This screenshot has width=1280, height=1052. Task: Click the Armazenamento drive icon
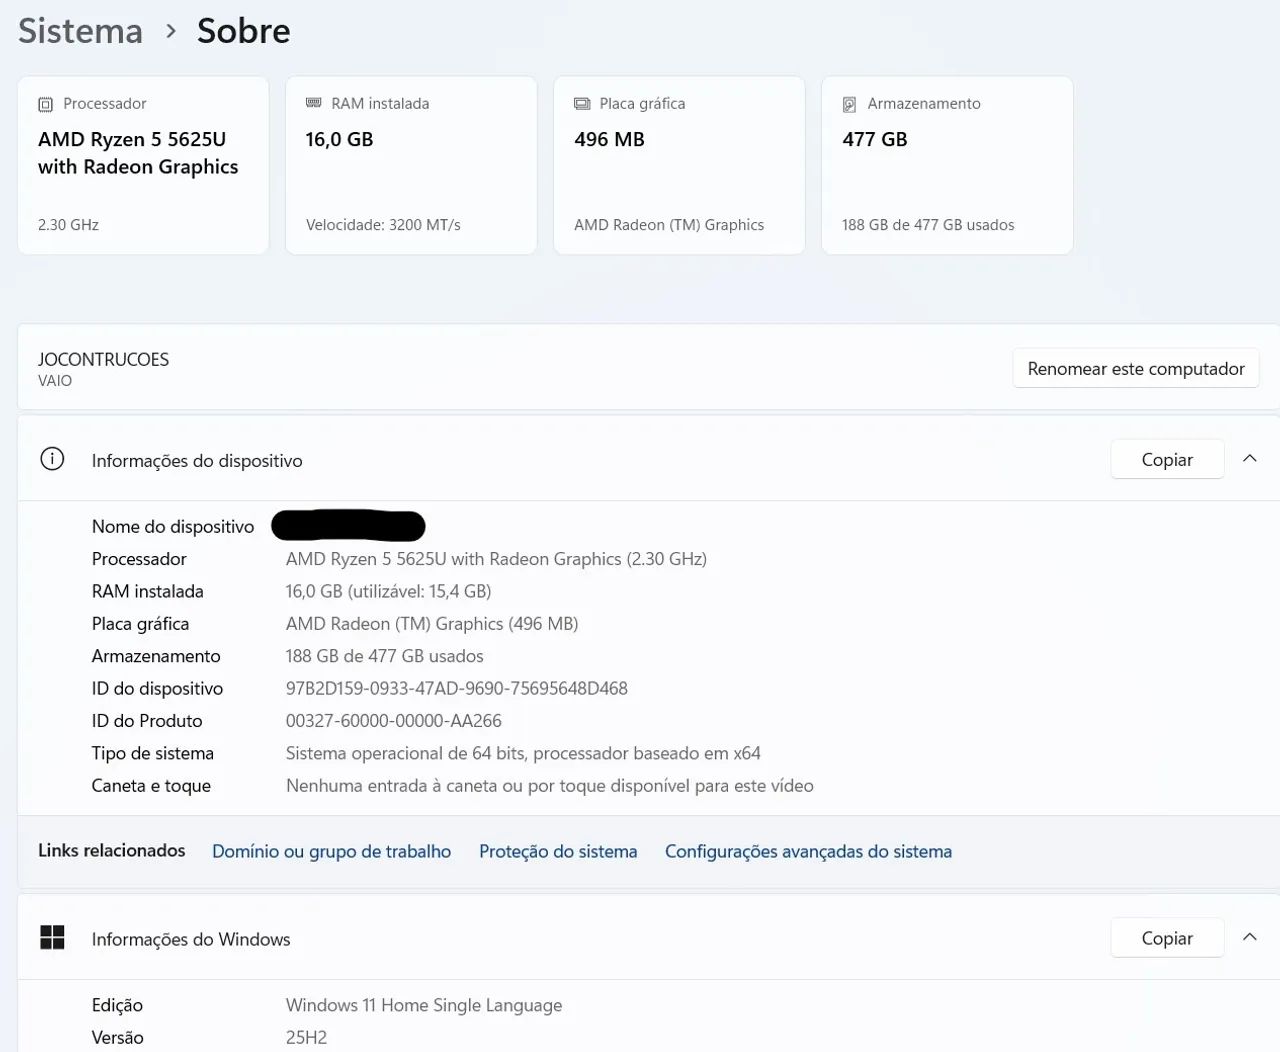[850, 104]
